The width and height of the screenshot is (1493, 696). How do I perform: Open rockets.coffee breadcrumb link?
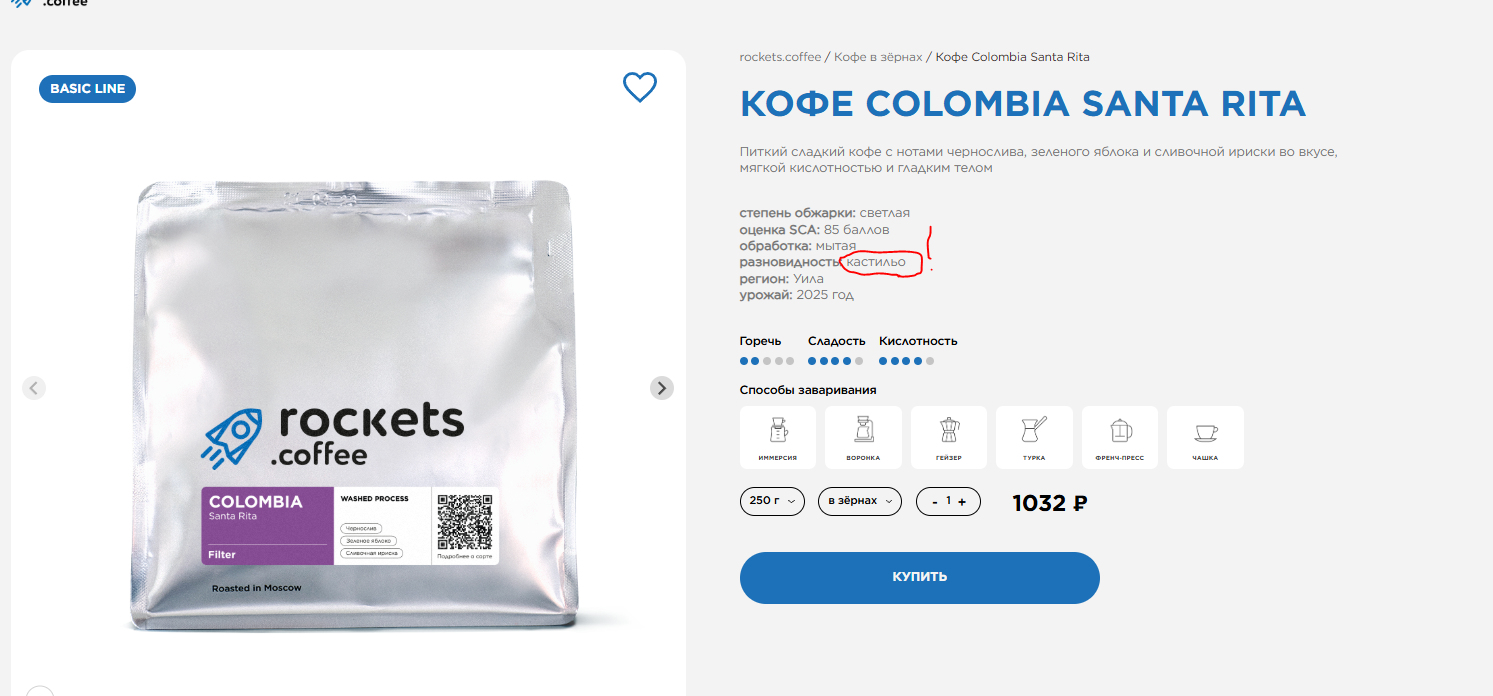780,57
